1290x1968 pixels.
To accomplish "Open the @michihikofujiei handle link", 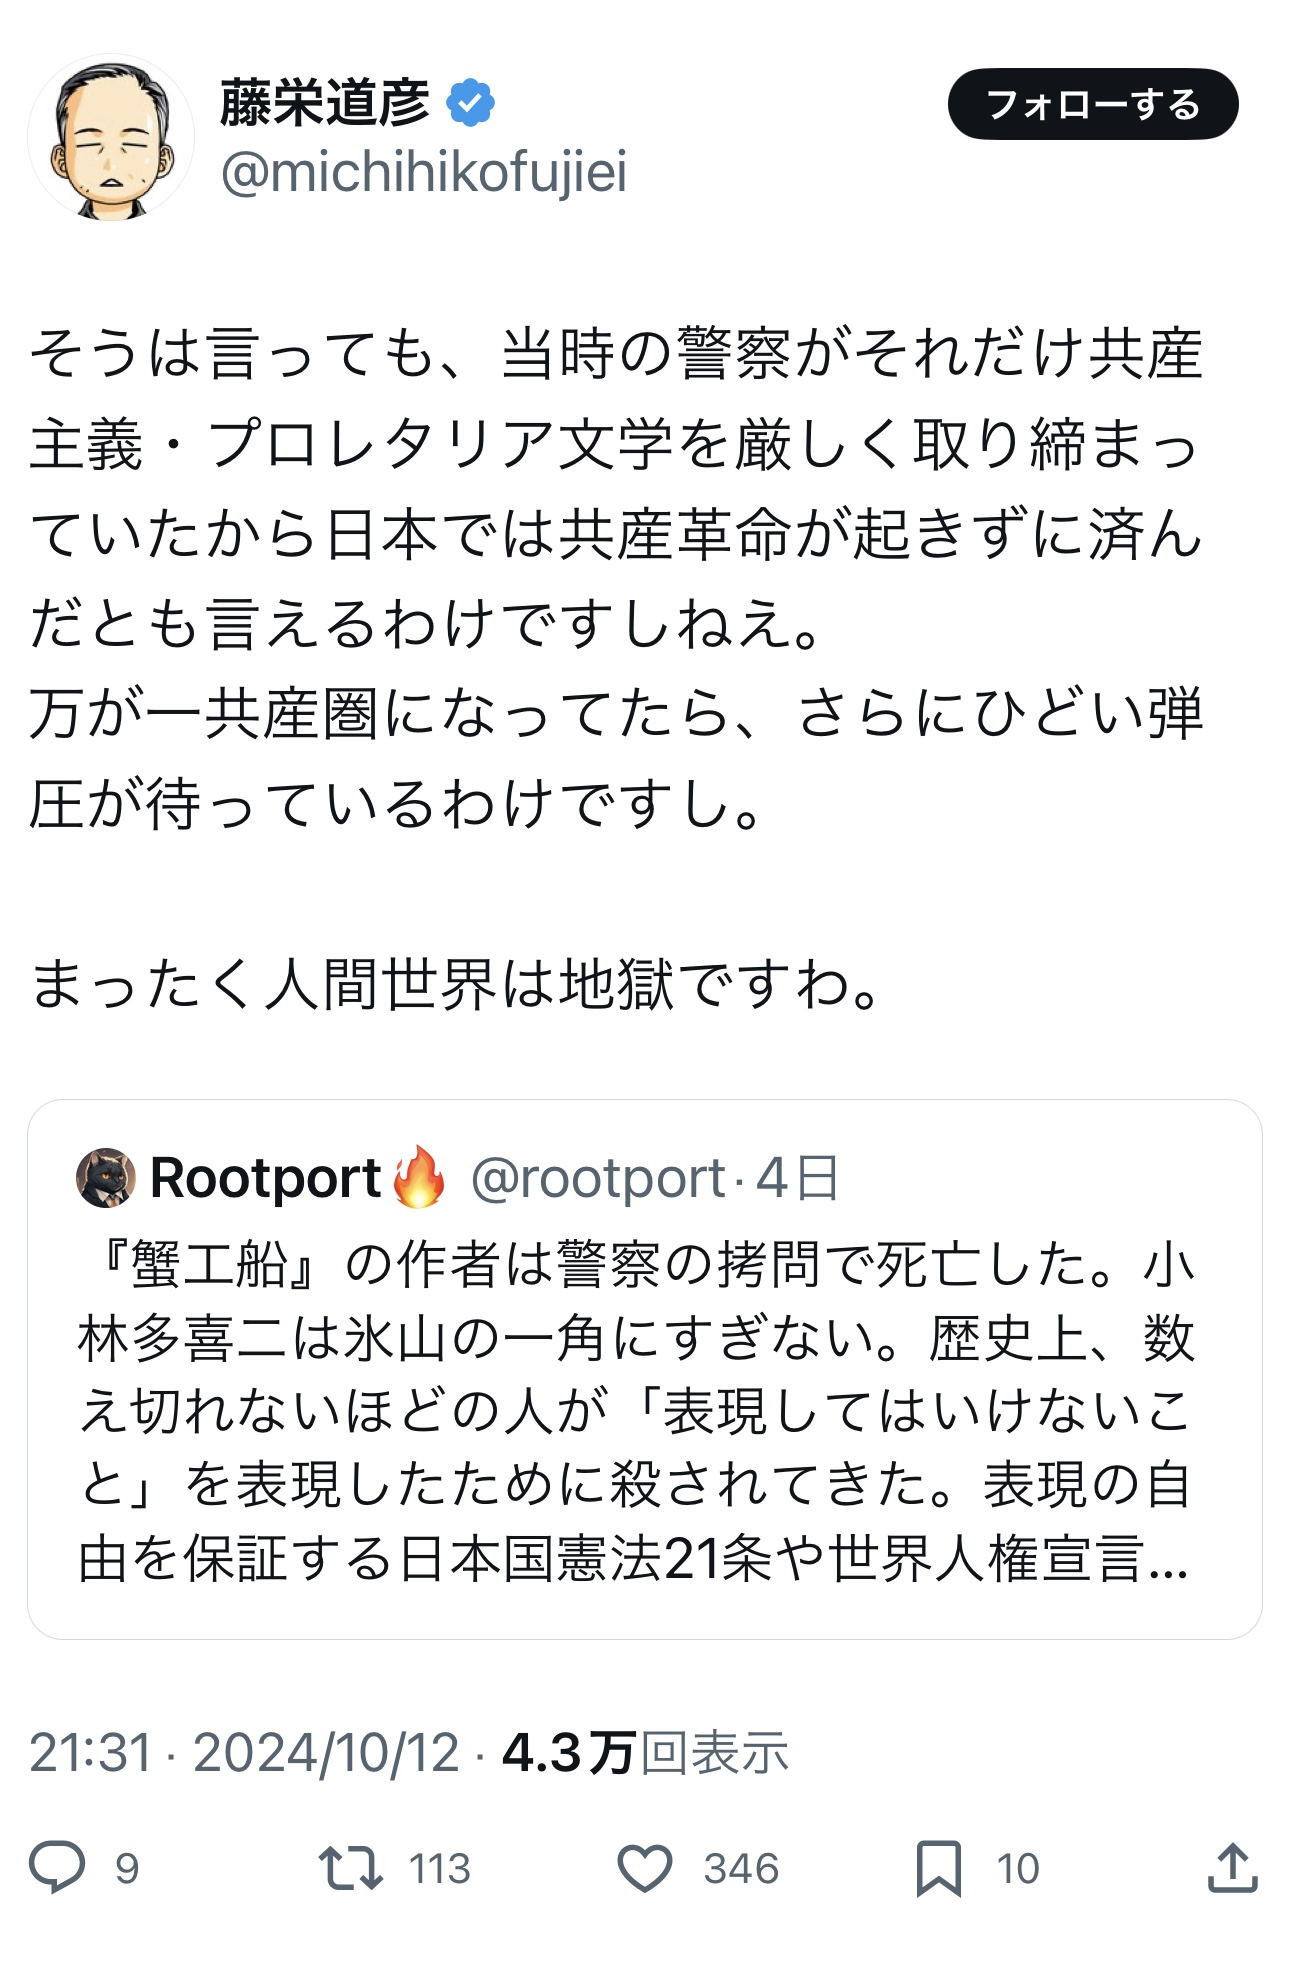I will [424, 172].
